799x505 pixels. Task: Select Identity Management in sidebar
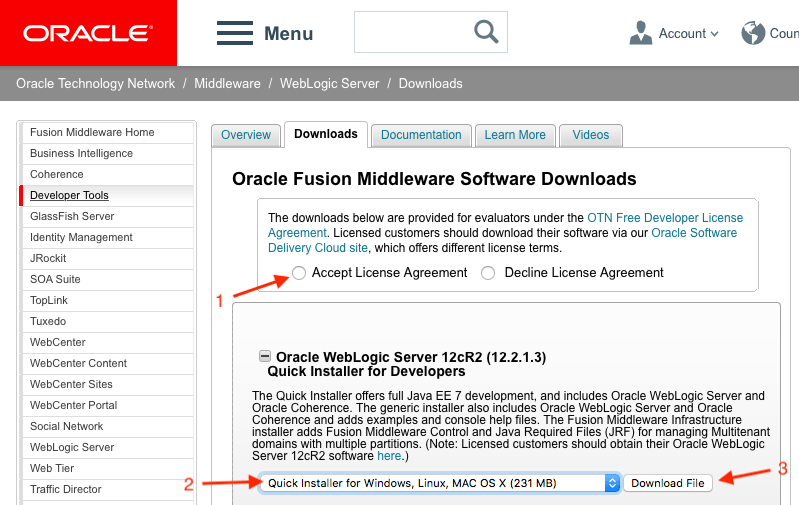(x=108, y=237)
